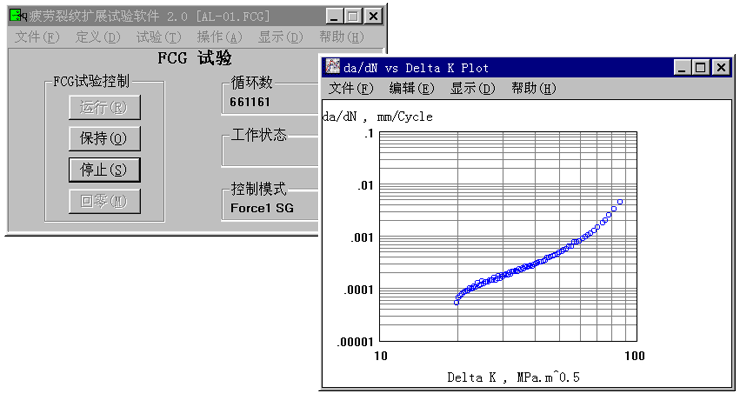The image size is (740, 394).
Task: Open 文件(F) menu in plot window
Action: (351, 88)
